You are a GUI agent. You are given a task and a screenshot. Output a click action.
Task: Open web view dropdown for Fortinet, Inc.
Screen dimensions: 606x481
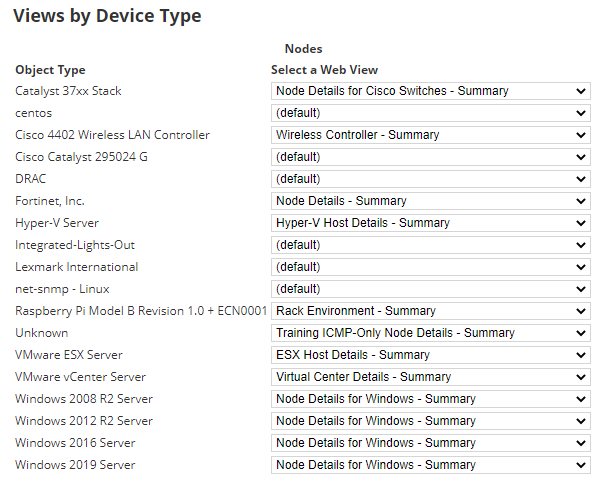(x=431, y=201)
